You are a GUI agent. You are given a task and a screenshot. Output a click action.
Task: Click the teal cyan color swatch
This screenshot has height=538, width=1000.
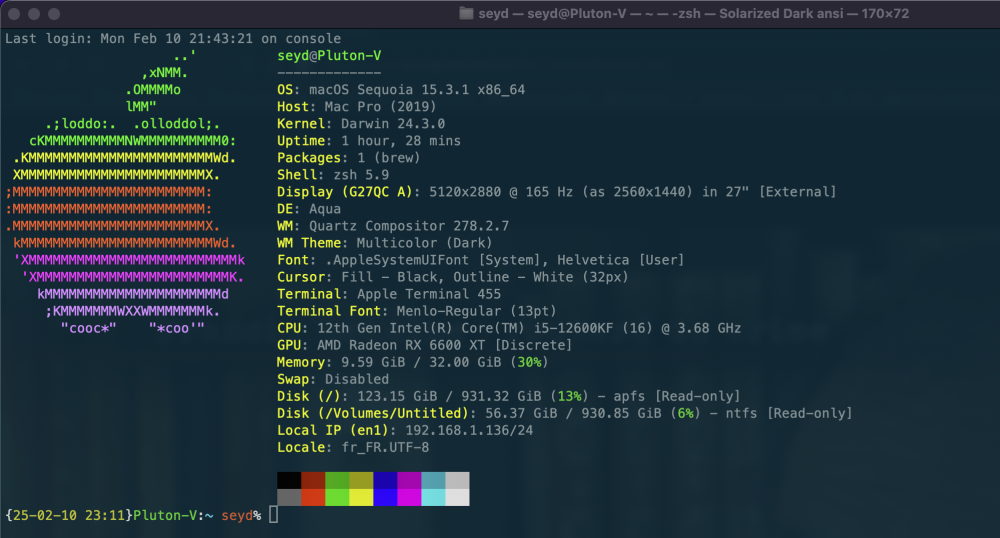pyautogui.click(x=433, y=480)
